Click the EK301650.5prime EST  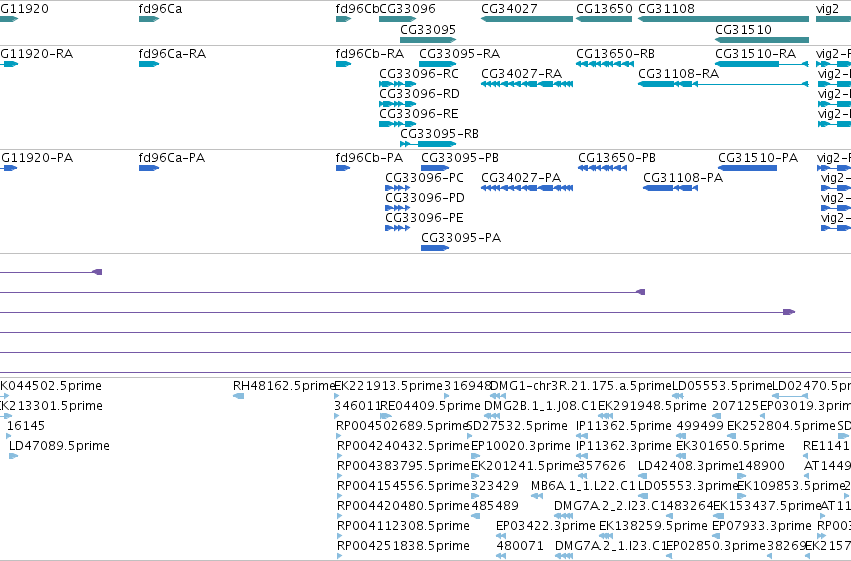point(681,456)
